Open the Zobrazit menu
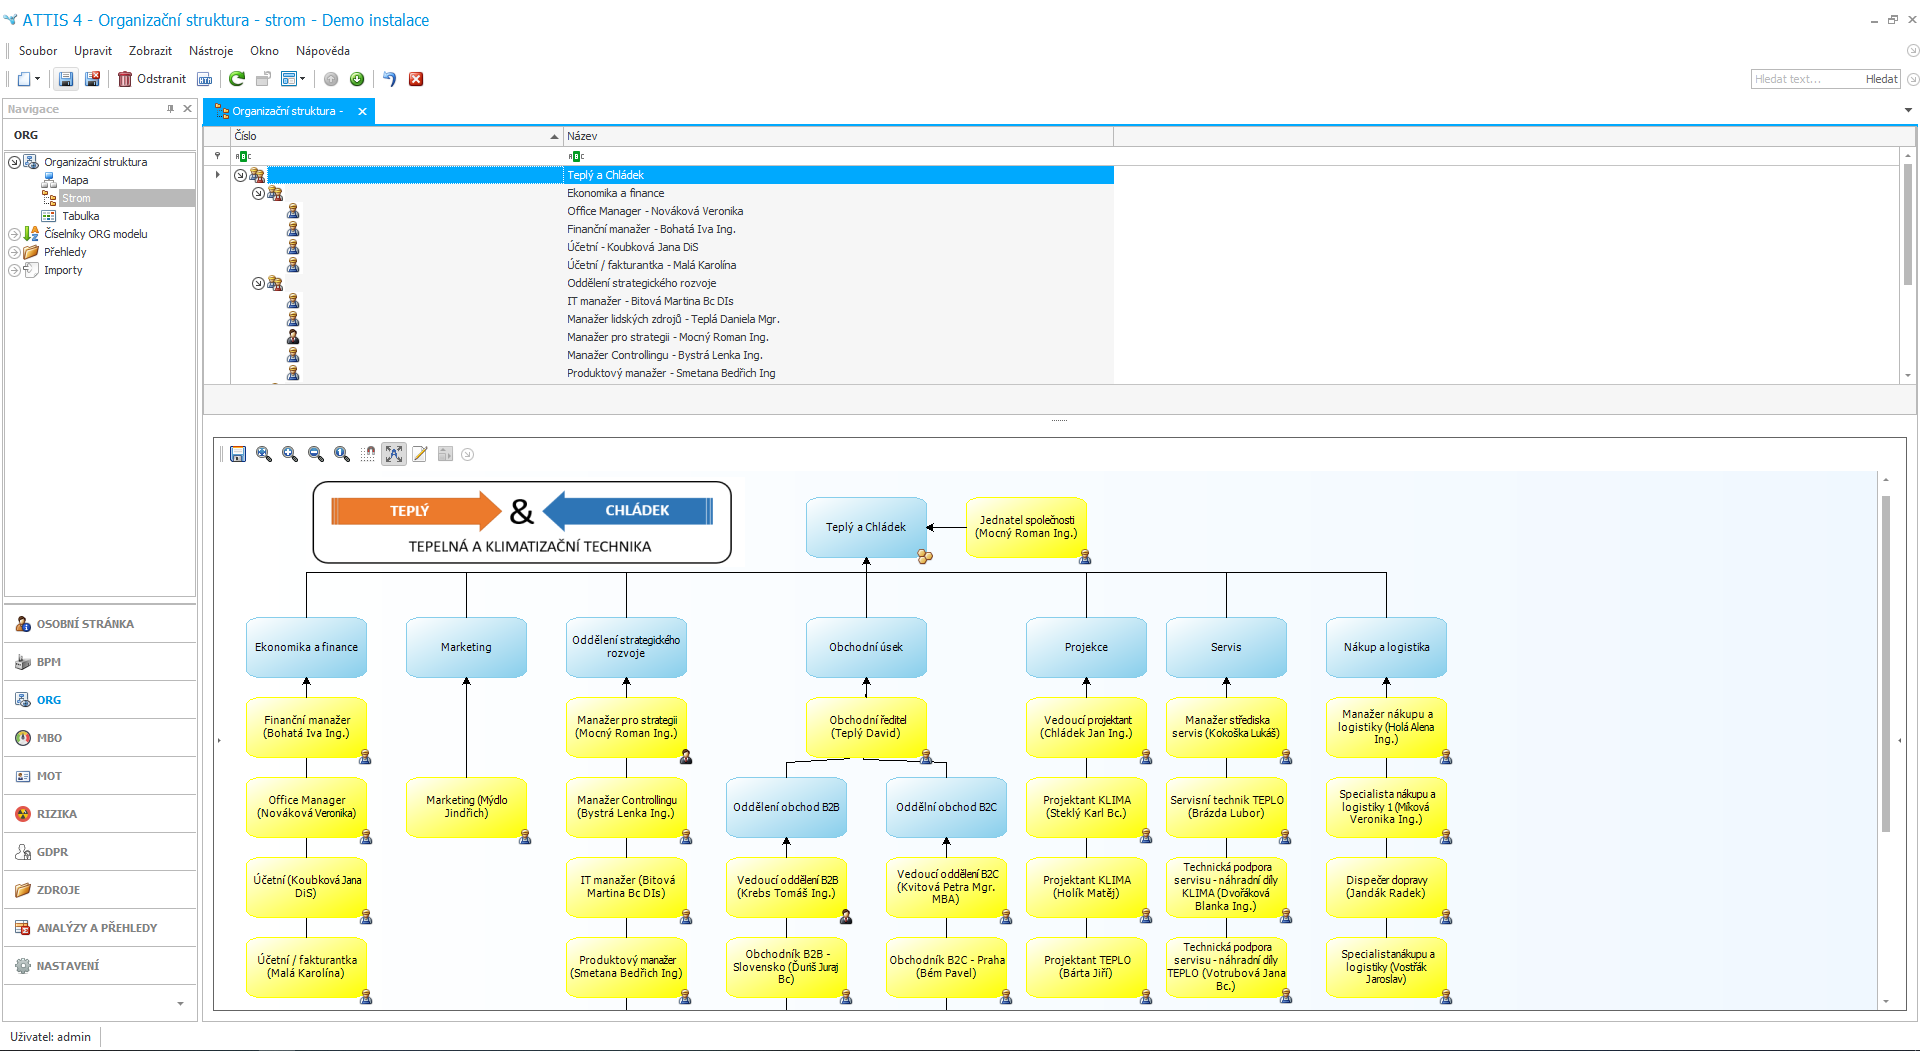The image size is (1920, 1051). coord(150,51)
